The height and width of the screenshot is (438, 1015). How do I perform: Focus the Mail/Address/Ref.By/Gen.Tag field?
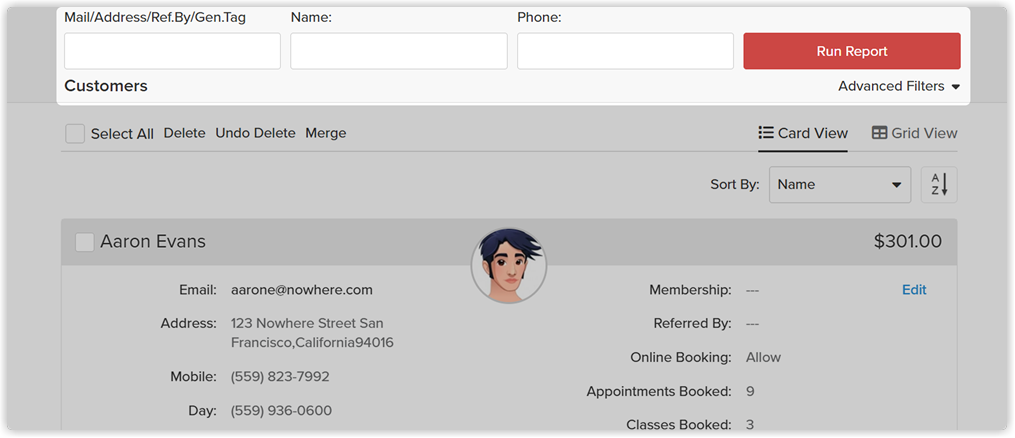pyautogui.click(x=172, y=51)
